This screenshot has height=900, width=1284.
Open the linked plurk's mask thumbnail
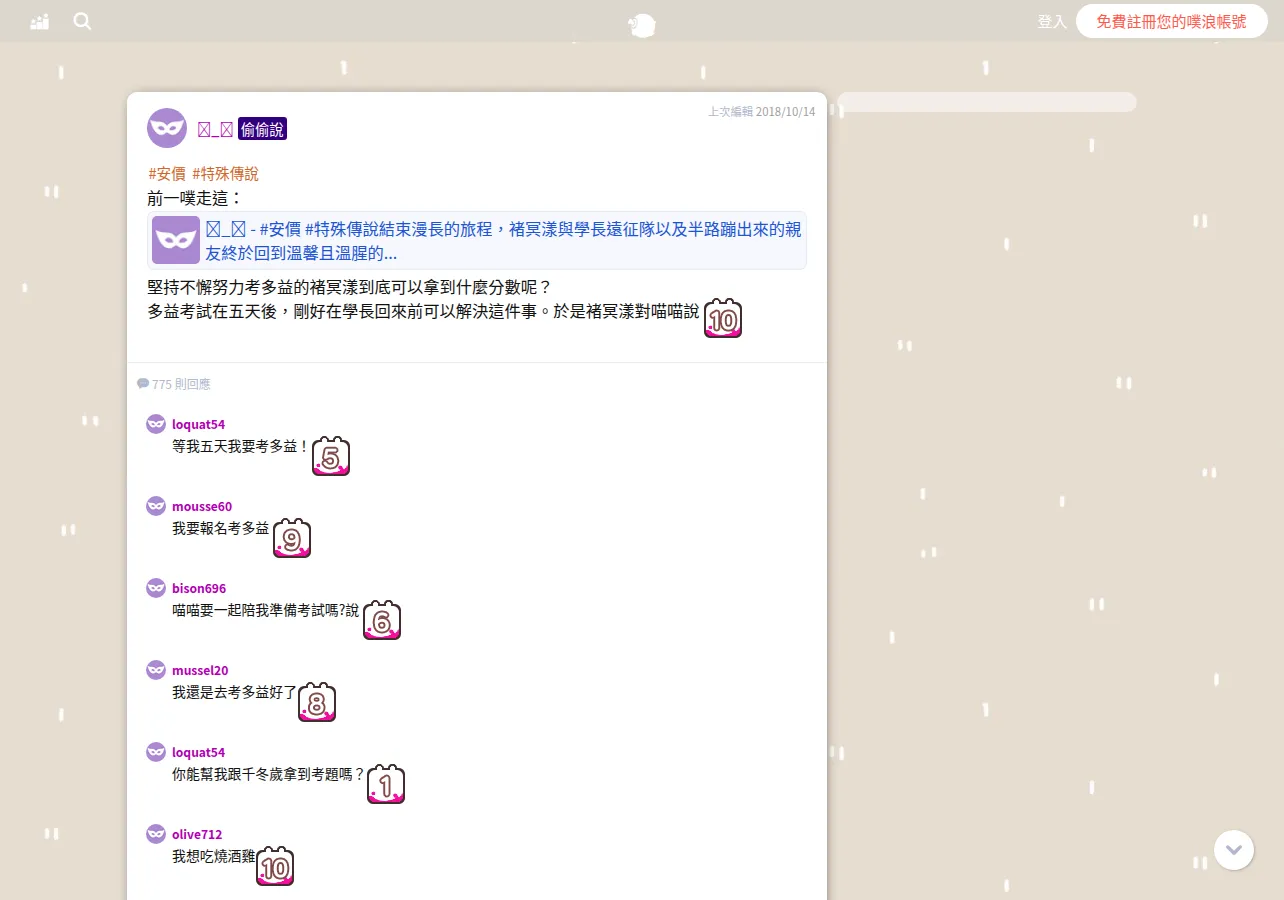click(x=176, y=240)
